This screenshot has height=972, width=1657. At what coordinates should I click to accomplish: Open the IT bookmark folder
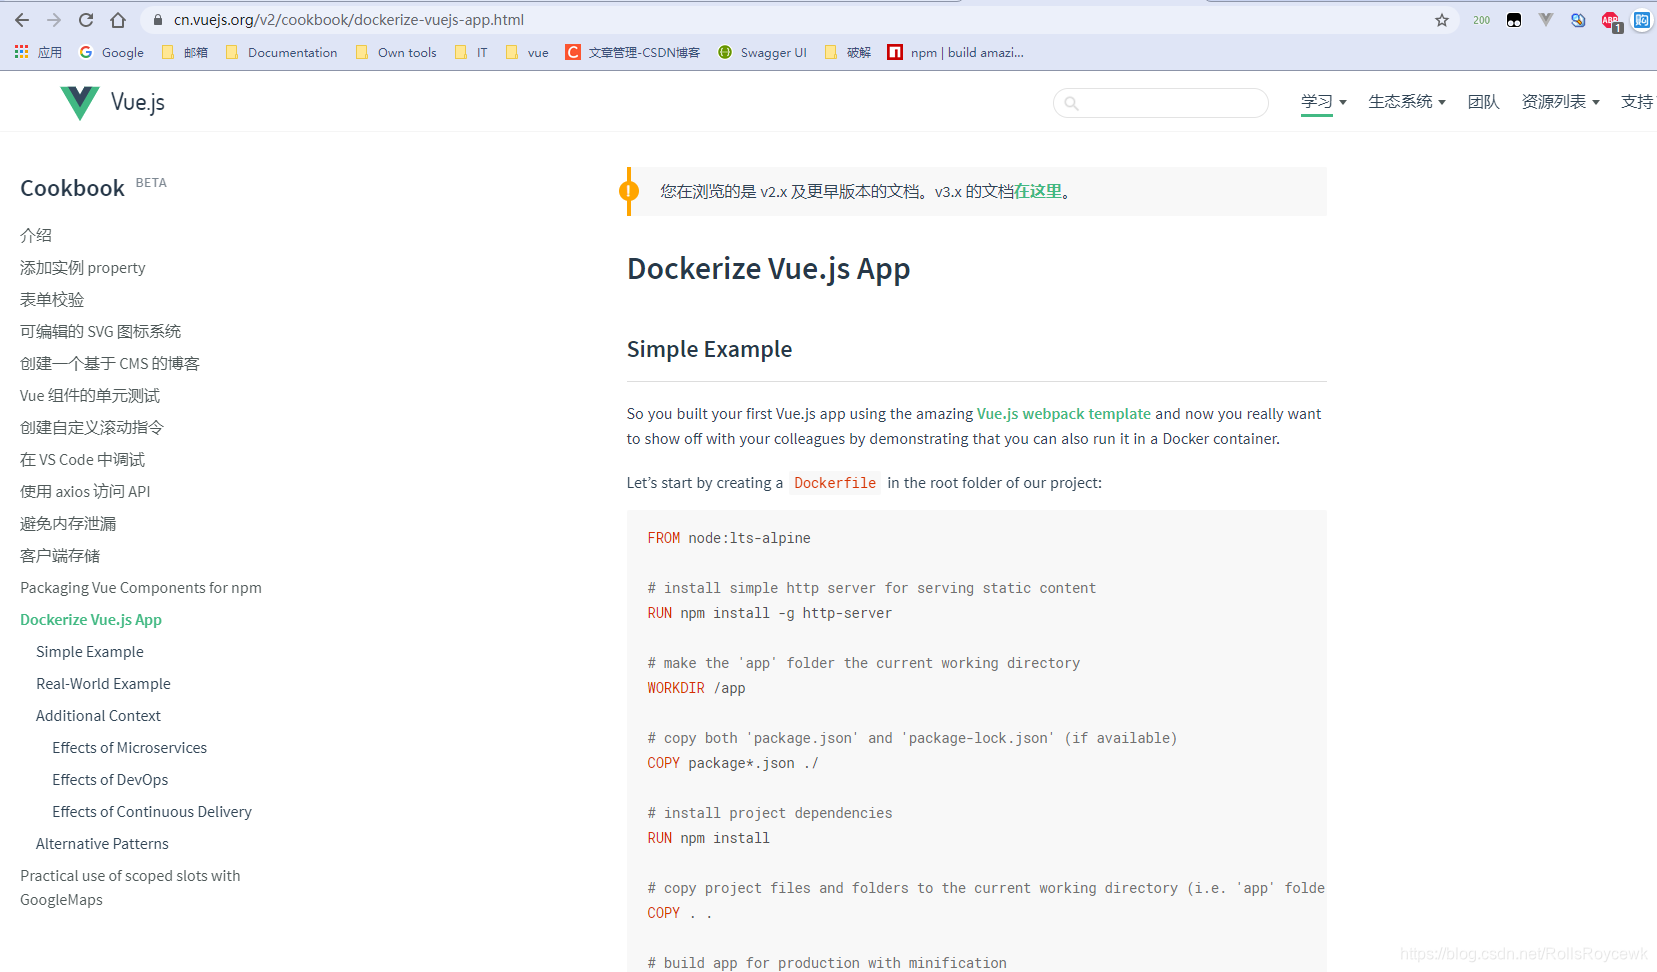pos(471,52)
